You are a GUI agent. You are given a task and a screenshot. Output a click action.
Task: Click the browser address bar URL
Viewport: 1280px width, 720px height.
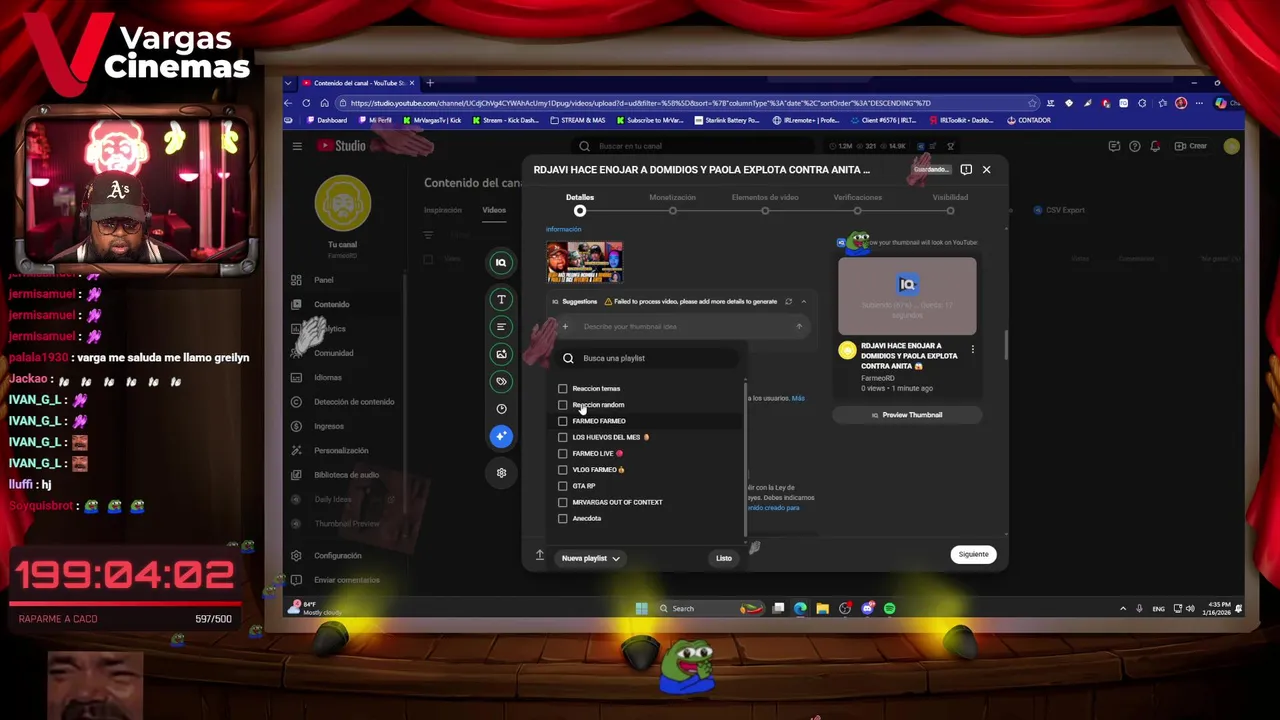[x=640, y=103]
